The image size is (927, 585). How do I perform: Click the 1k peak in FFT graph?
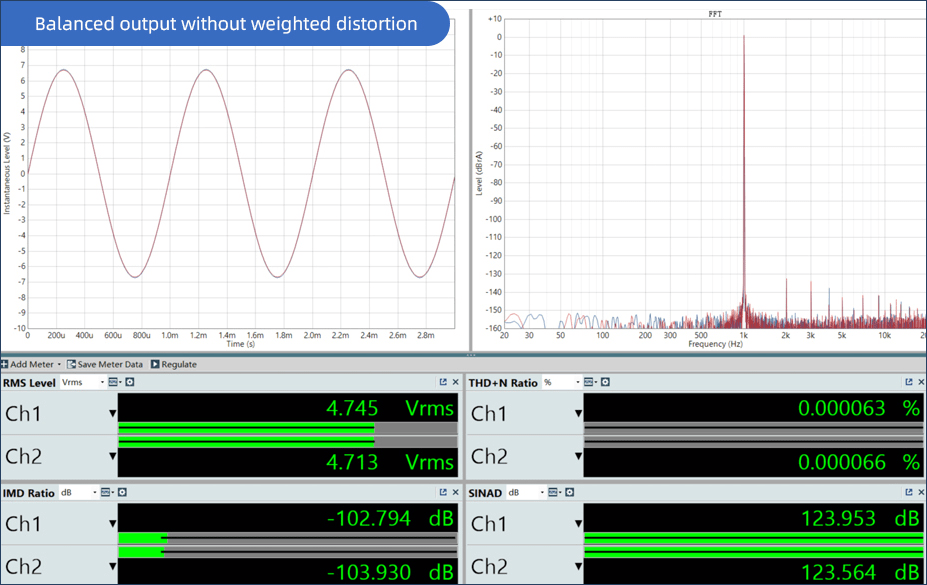pyautogui.click(x=743, y=40)
